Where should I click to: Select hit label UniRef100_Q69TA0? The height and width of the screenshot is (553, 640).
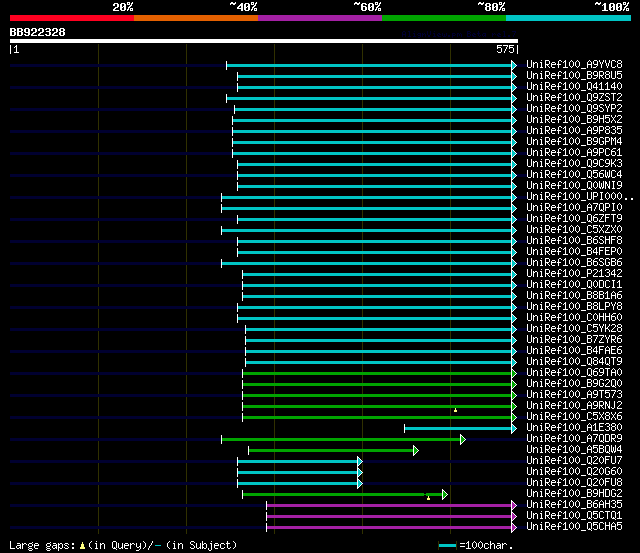574,373
